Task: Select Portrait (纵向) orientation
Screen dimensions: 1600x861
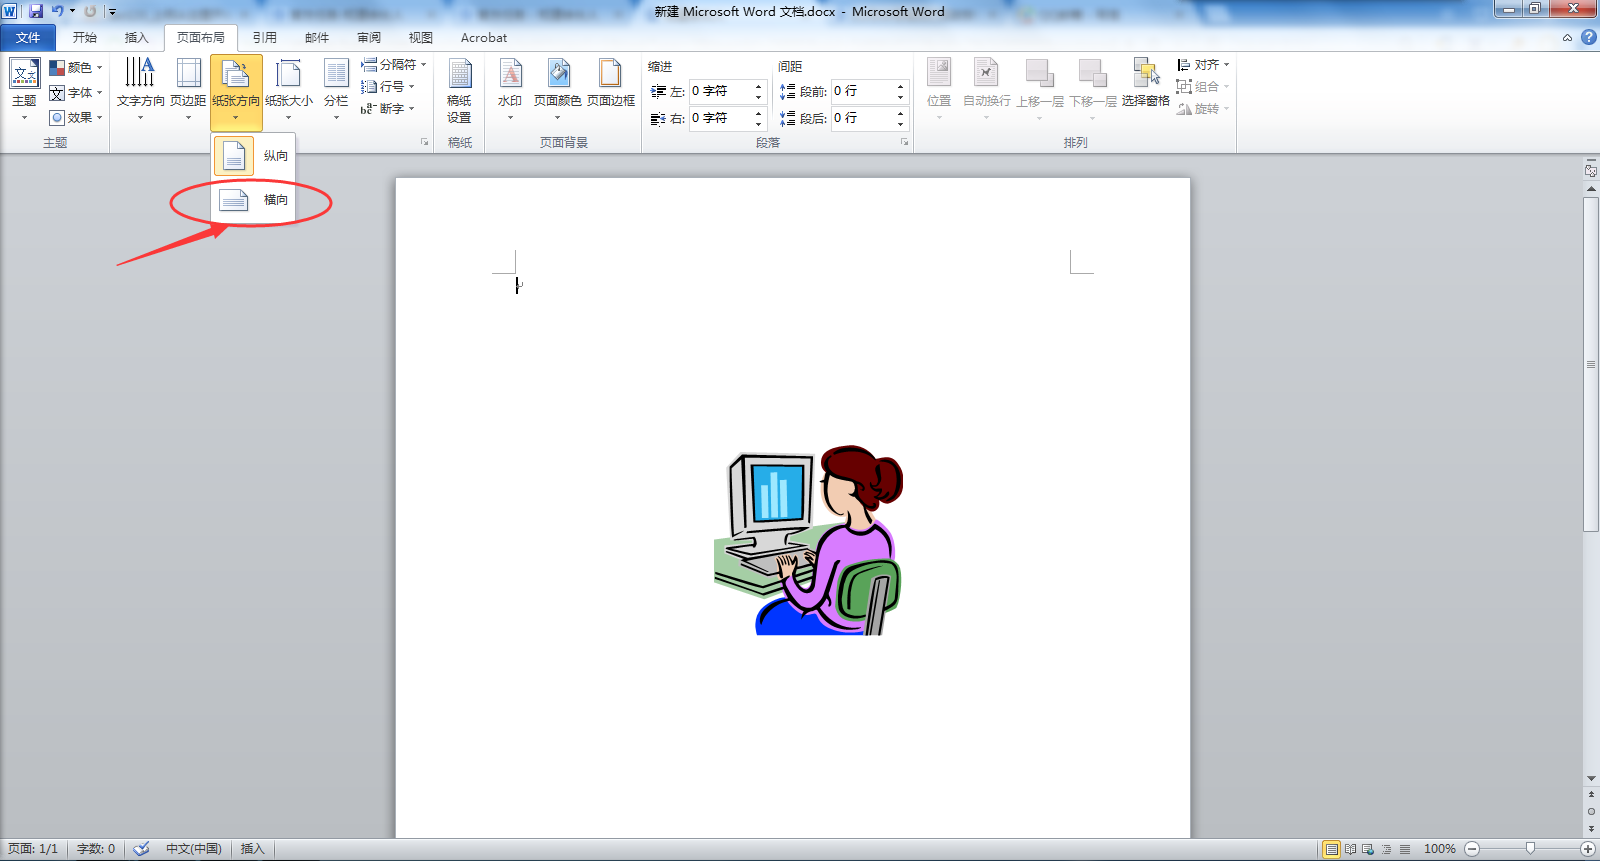Action: (x=254, y=156)
